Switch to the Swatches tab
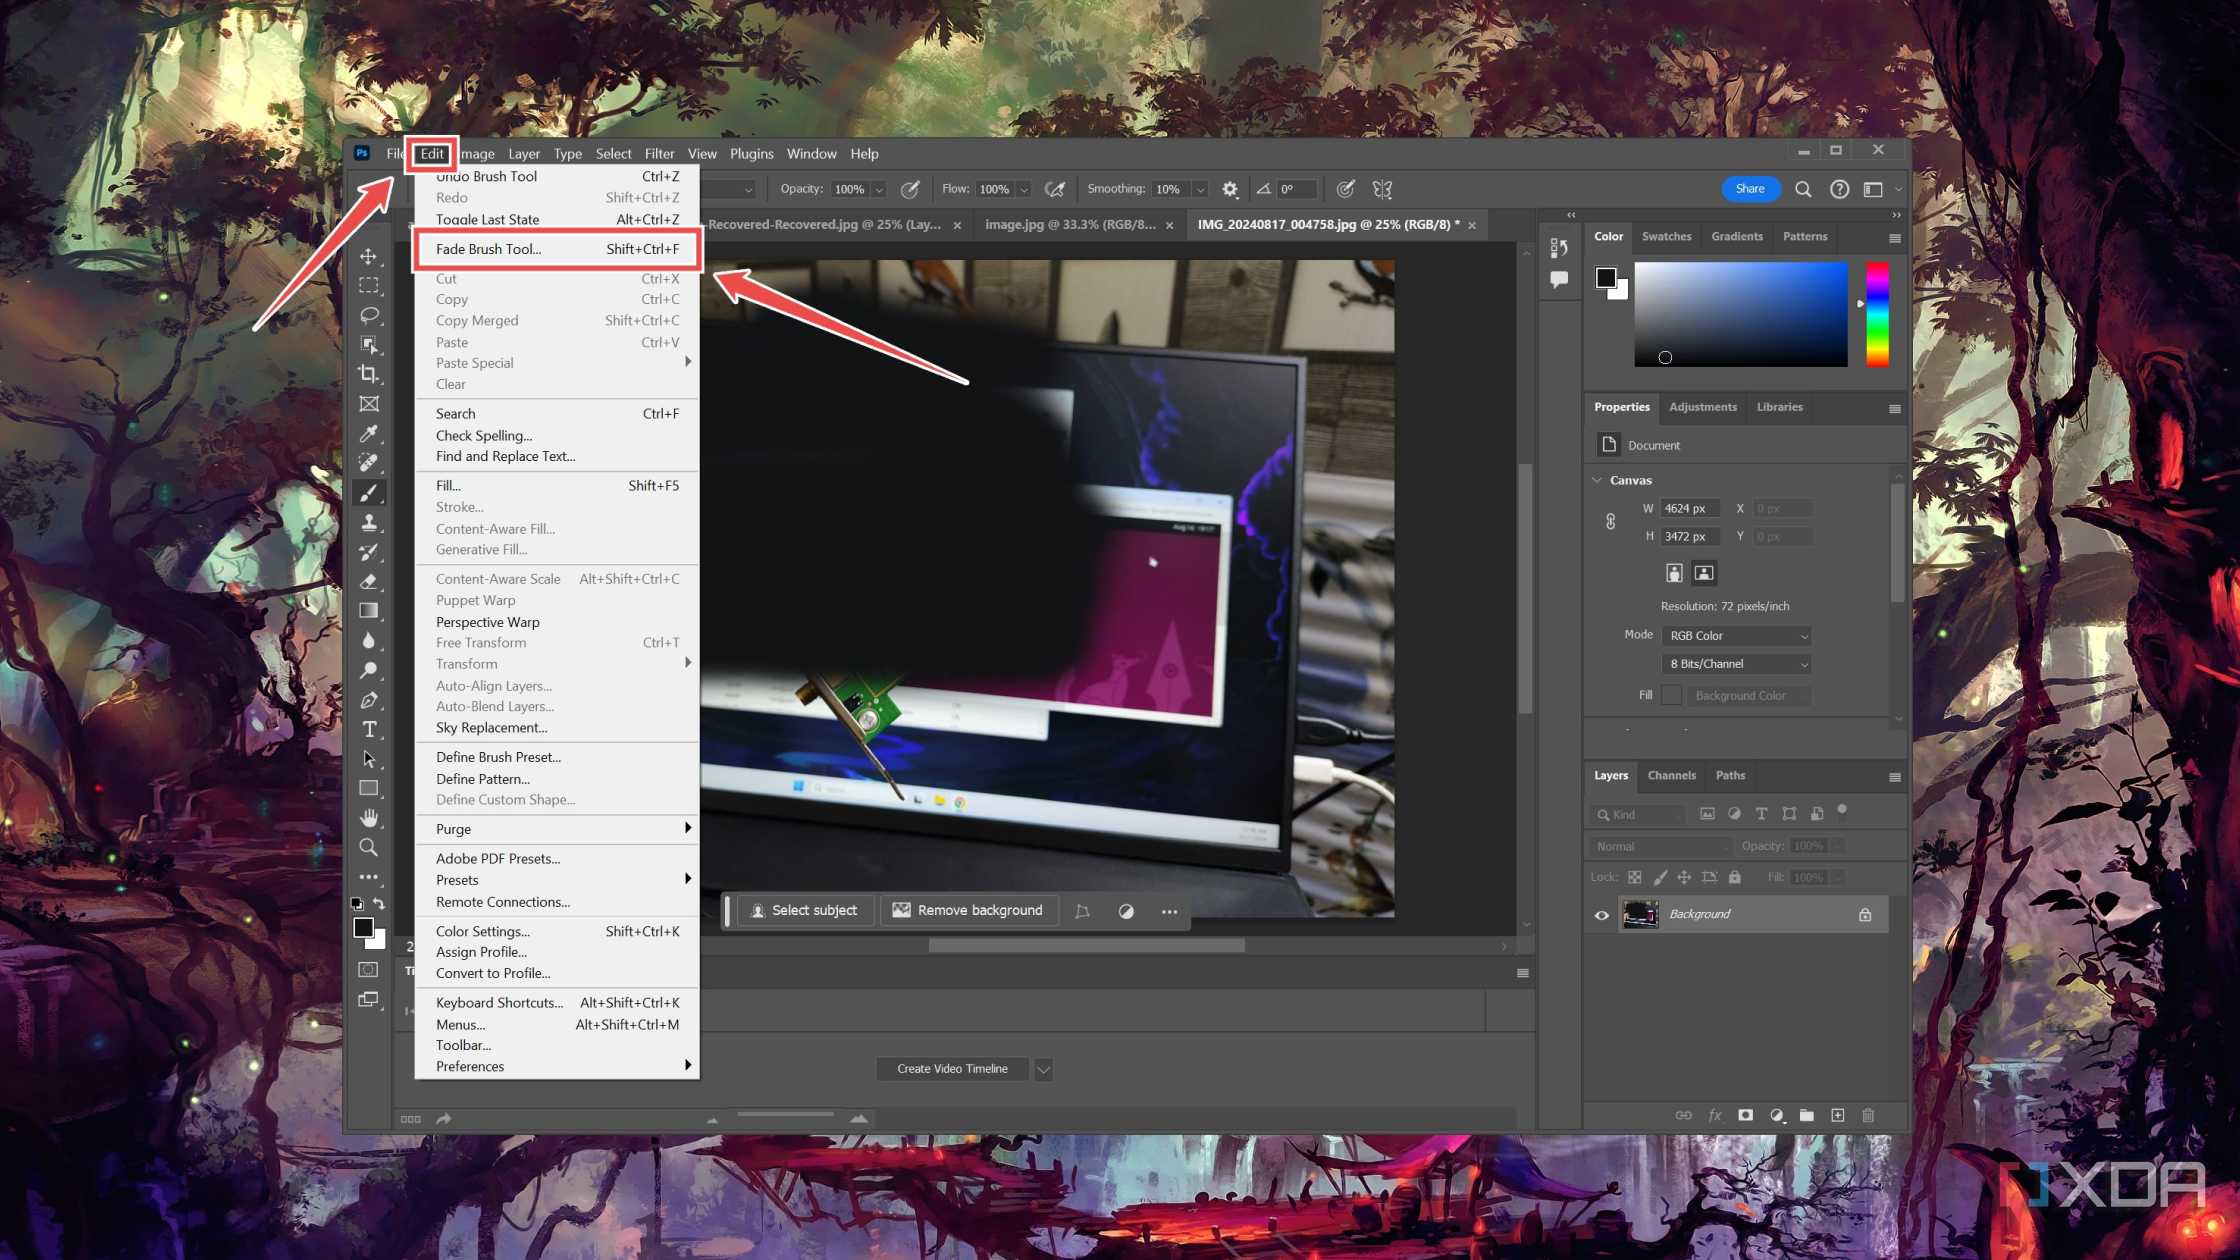The image size is (2240, 1260). pos(1666,236)
